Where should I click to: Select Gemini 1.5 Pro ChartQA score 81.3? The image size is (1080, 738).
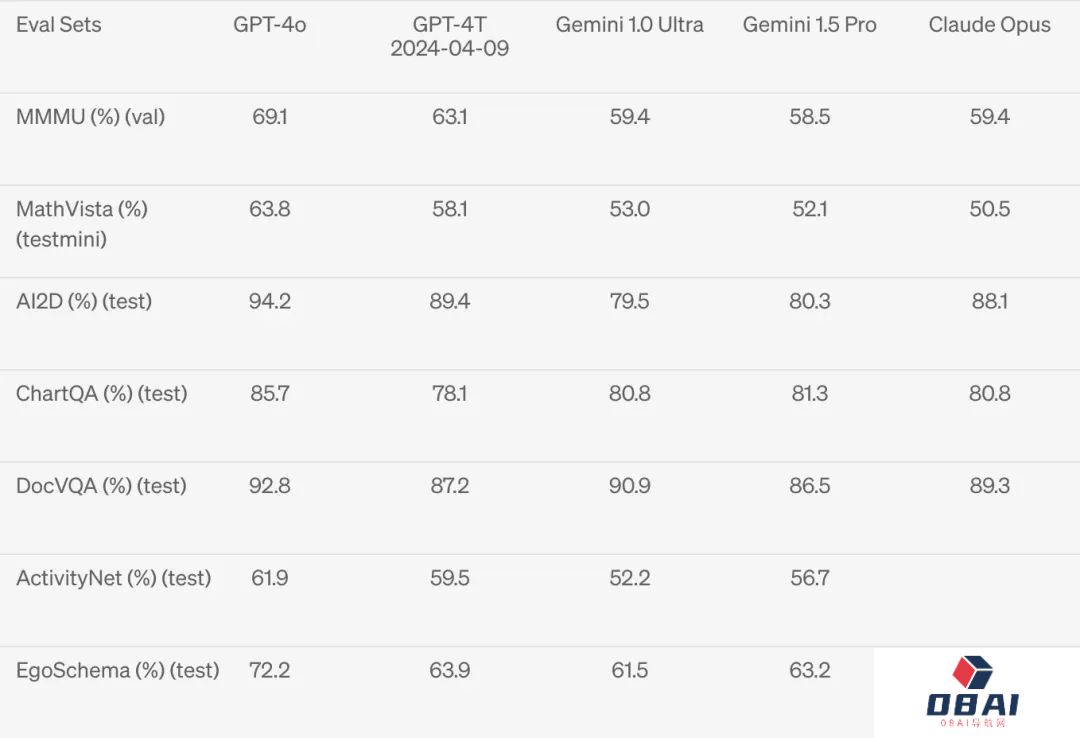tap(809, 393)
